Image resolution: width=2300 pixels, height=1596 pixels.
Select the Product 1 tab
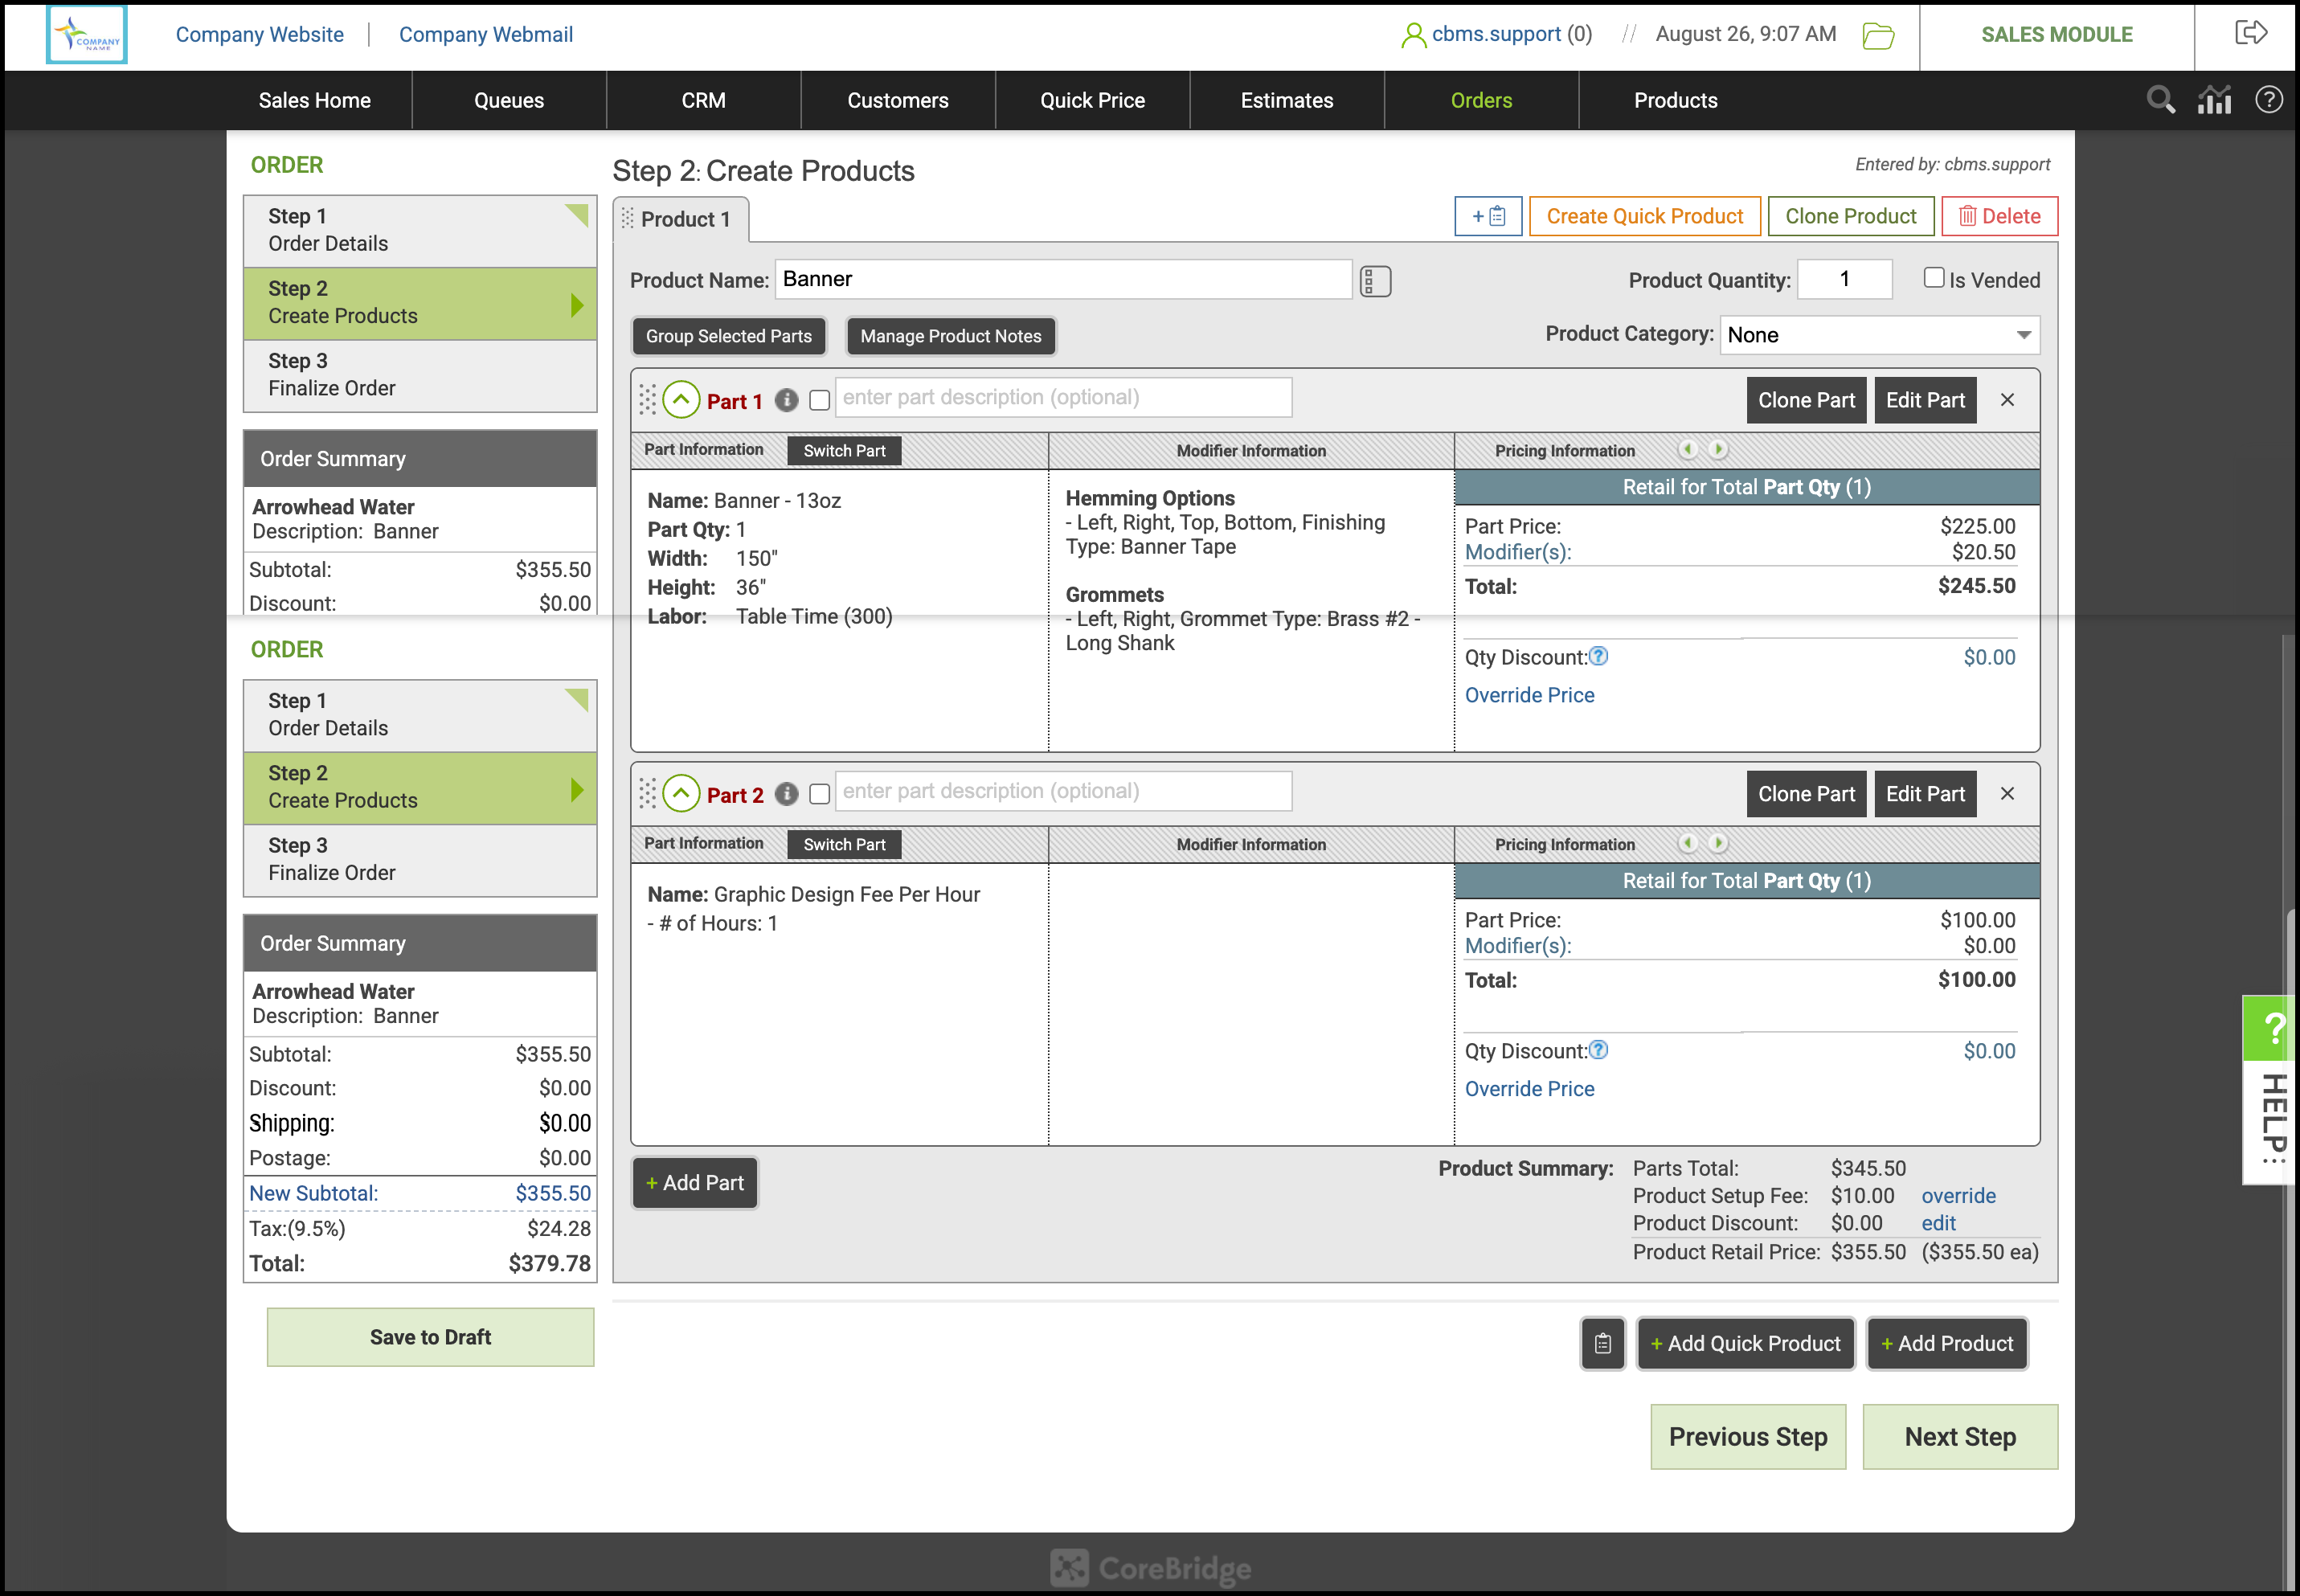pyautogui.click(x=683, y=219)
